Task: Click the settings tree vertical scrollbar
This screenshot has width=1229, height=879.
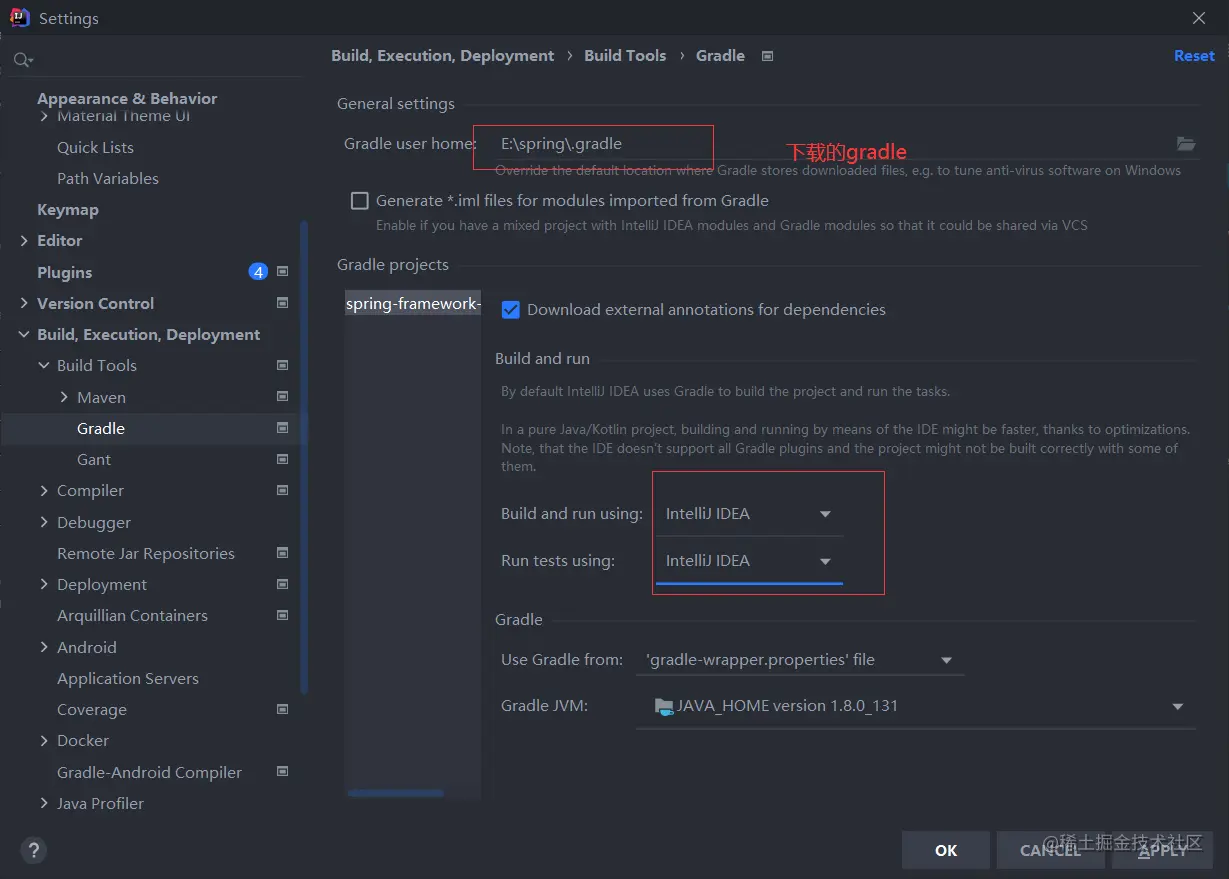Action: pos(304,457)
